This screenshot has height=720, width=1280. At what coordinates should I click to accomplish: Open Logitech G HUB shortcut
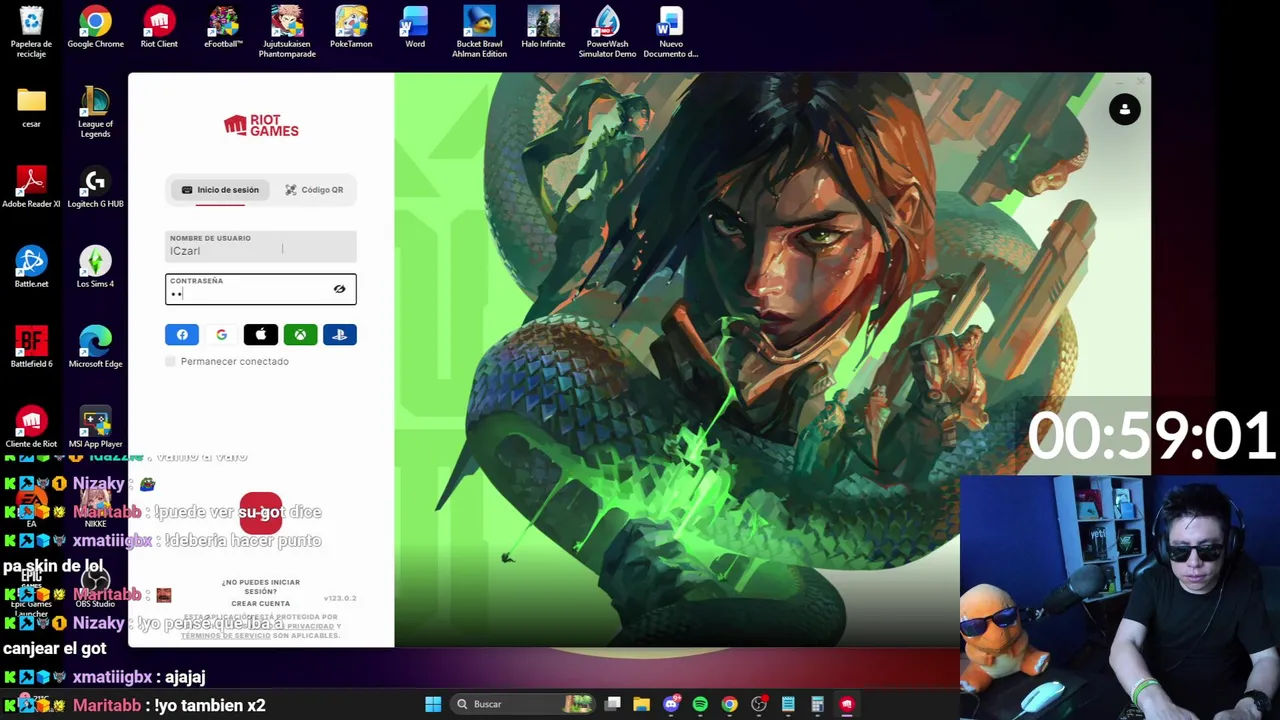tap(95, 187)
